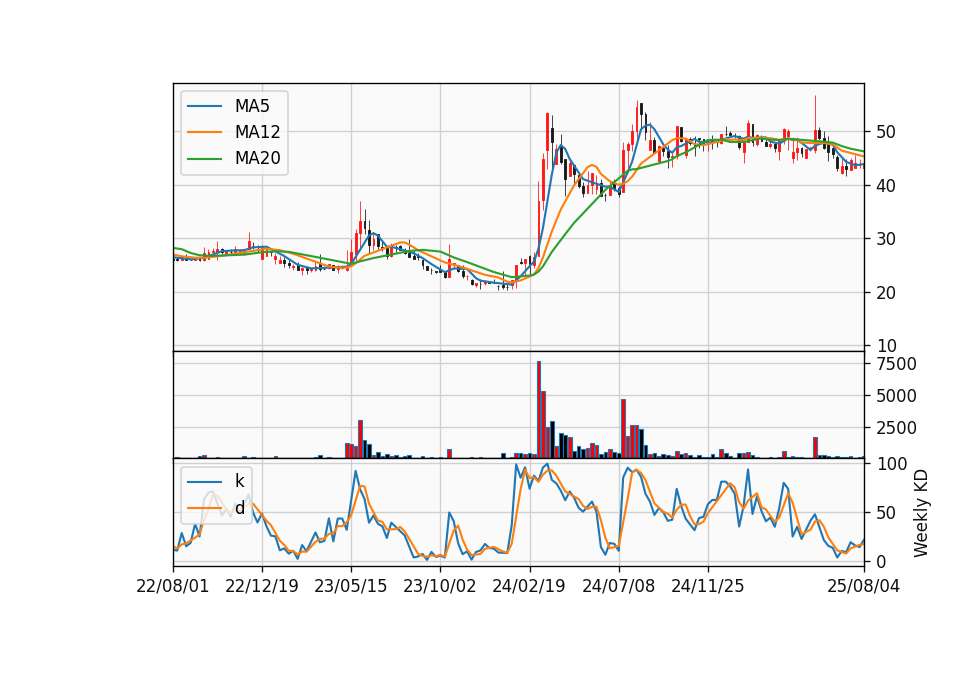Click the k legend label
960x690 pixels.
click(239, 481)
